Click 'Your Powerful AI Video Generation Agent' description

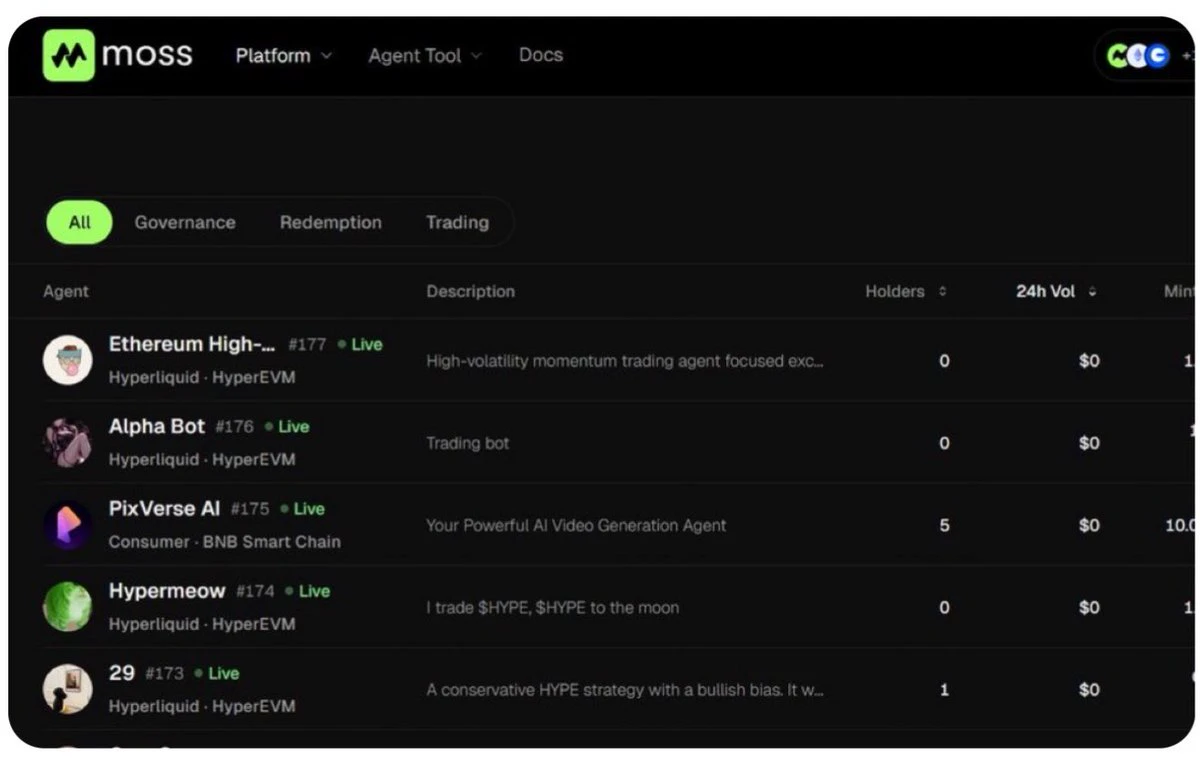[576, 525]
